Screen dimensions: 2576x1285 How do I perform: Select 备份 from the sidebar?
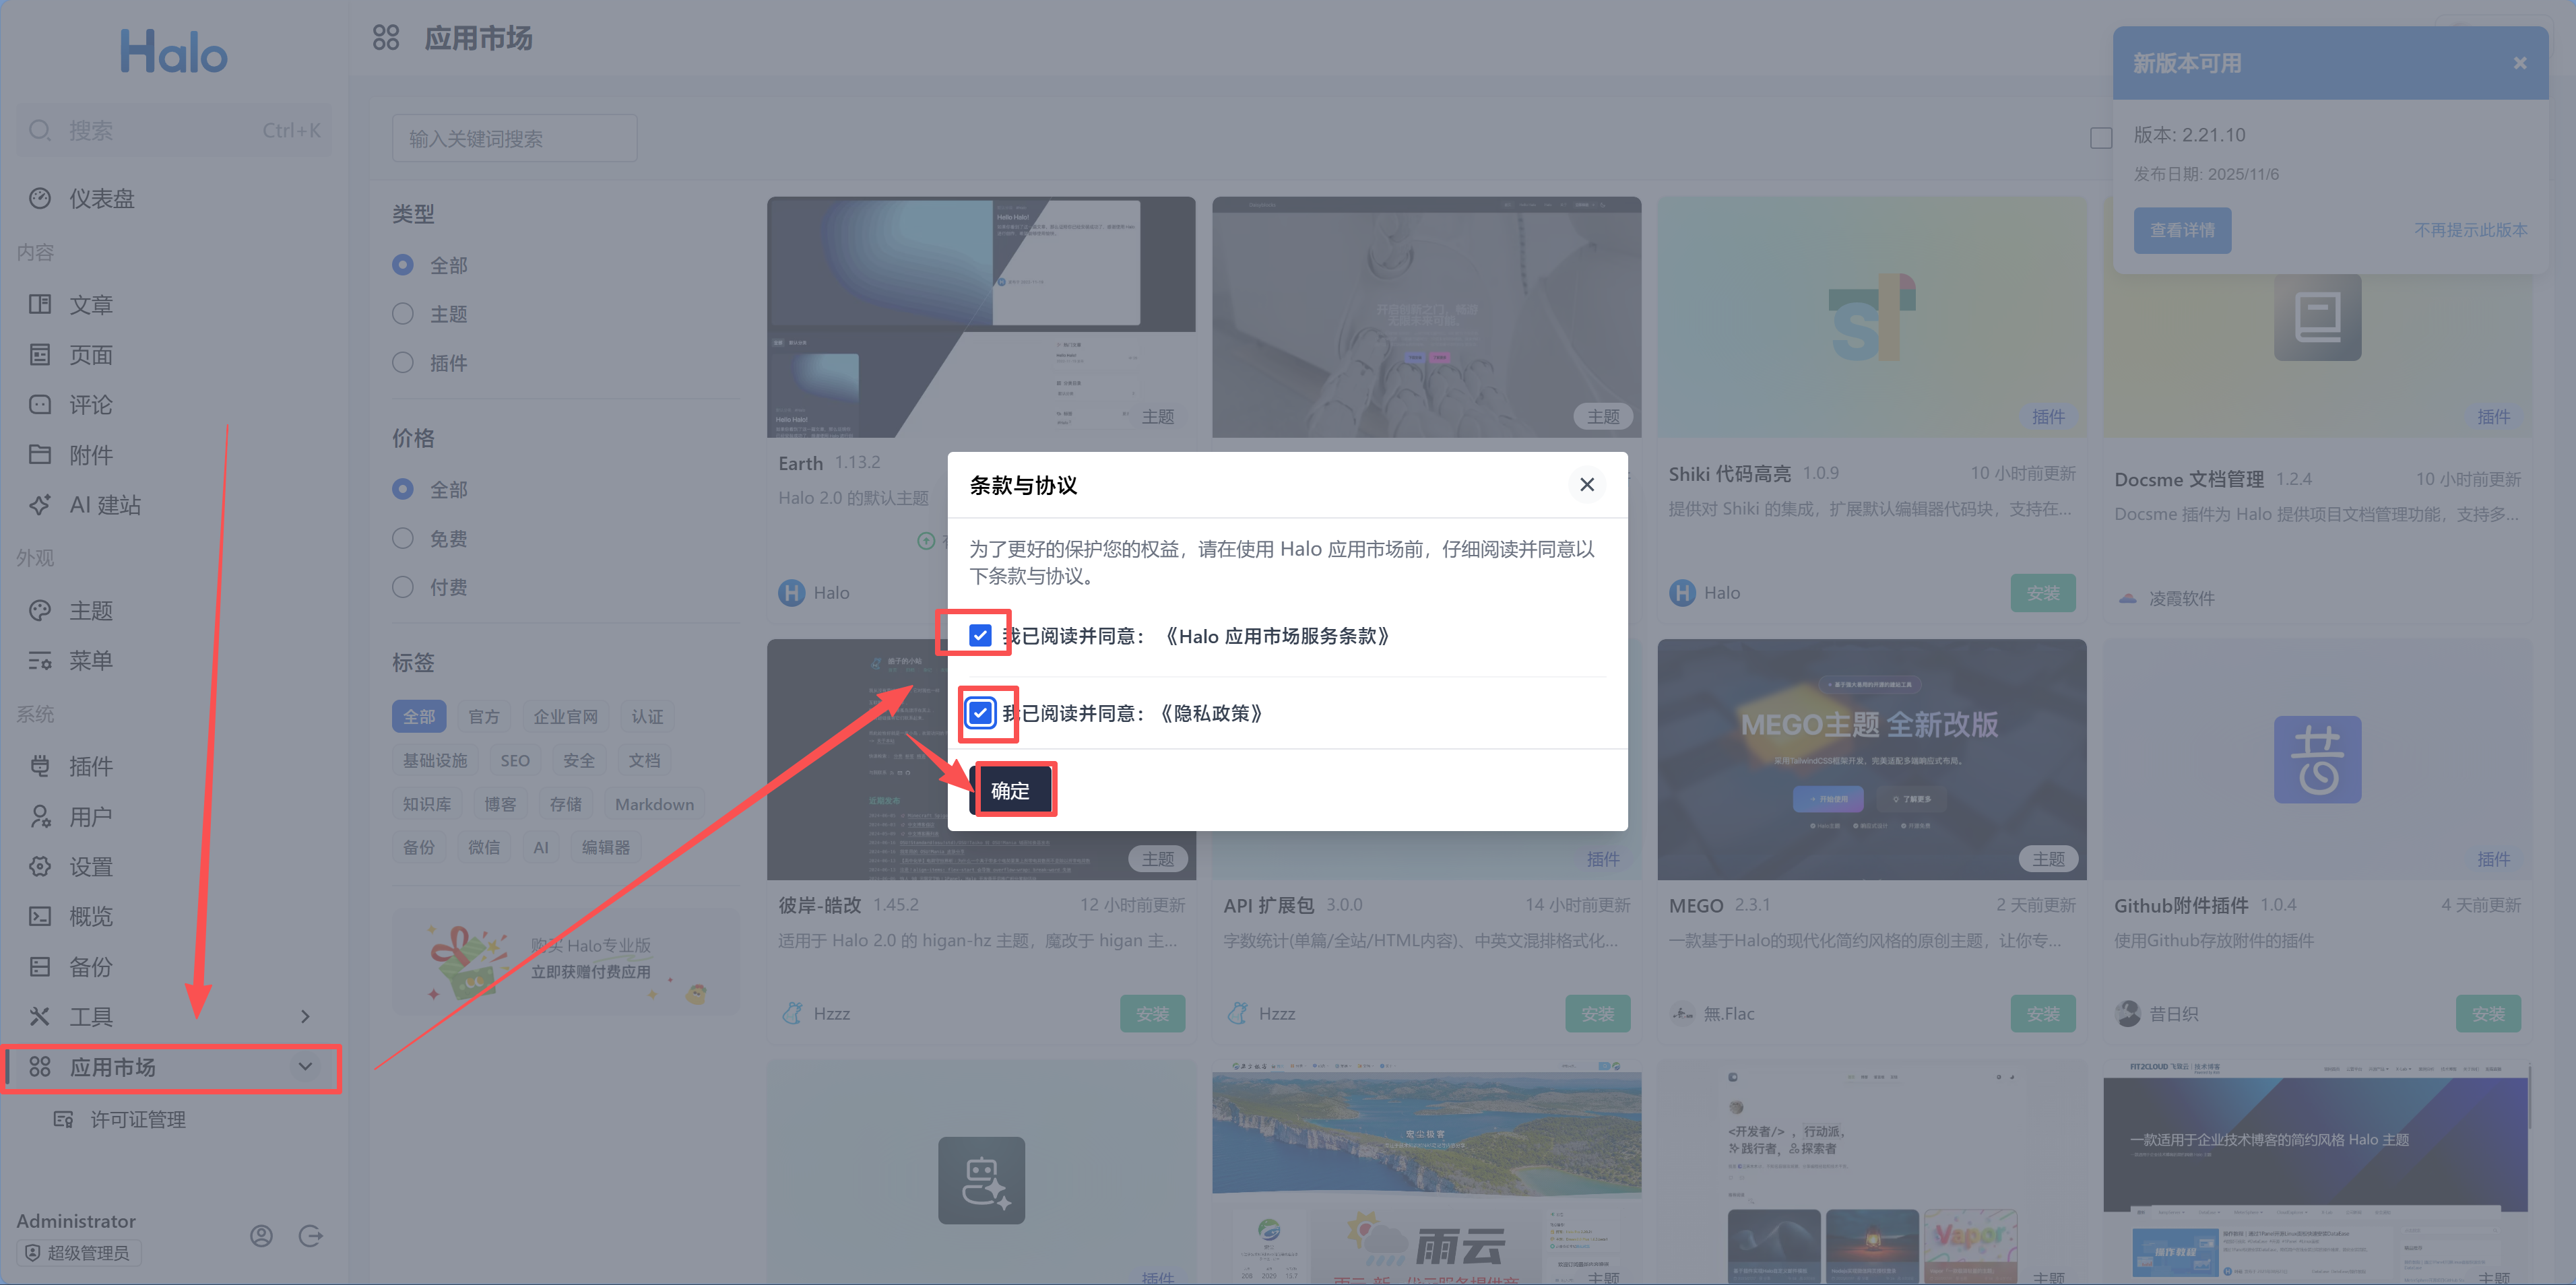tap(40, 966)
